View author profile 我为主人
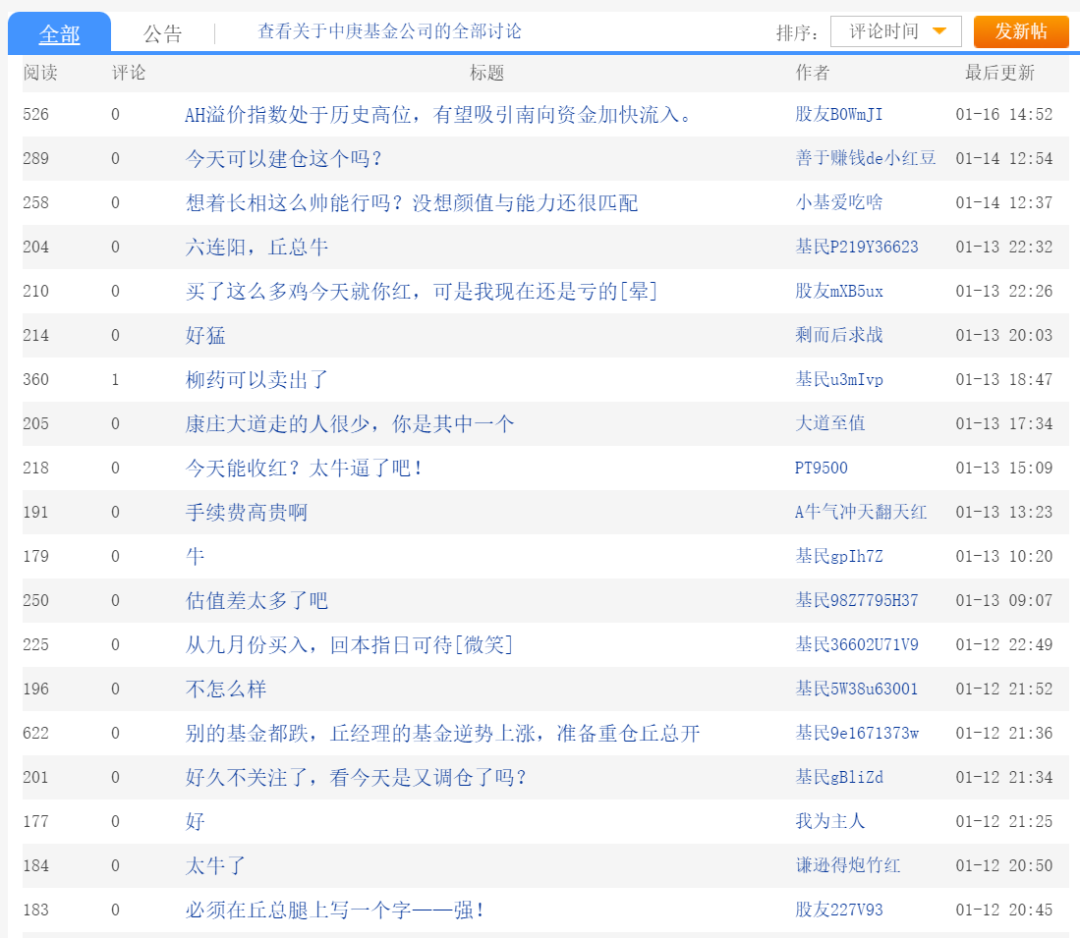 click(830, 821)
